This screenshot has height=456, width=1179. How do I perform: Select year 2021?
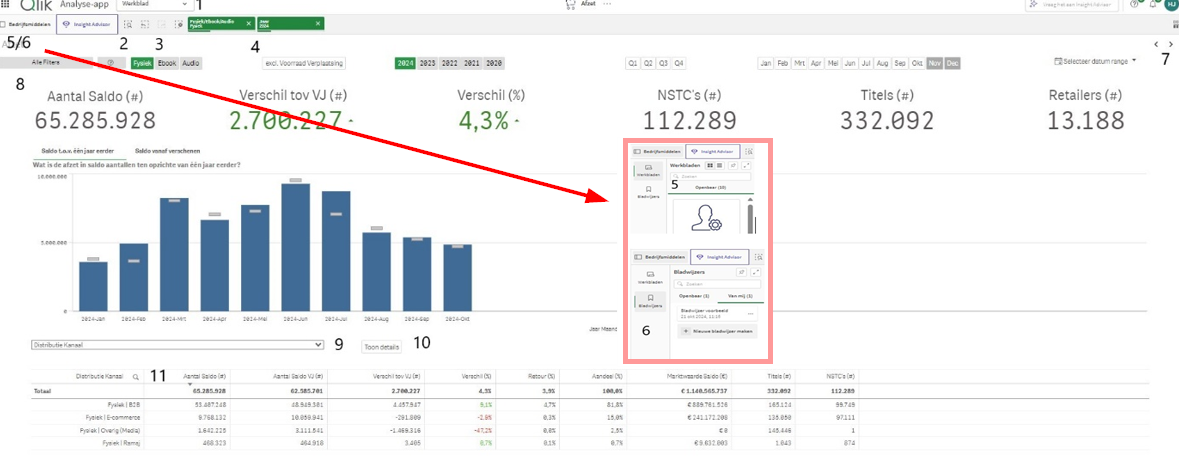tap(471, 63)
